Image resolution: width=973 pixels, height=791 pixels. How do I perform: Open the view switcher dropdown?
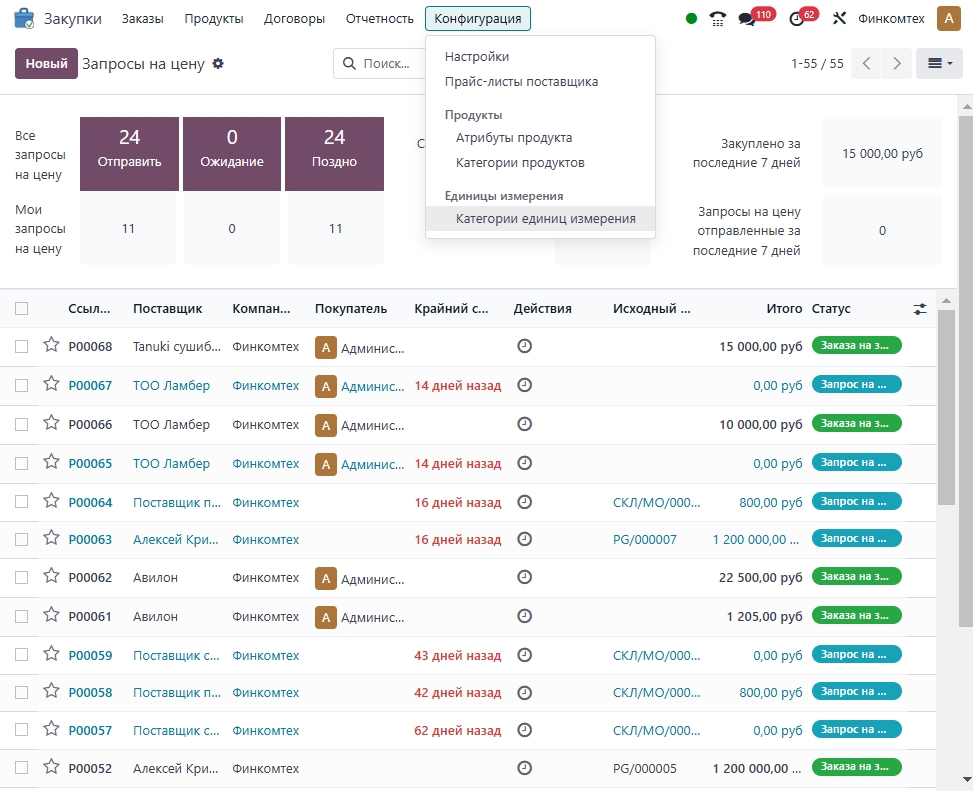tap(940, 64)
